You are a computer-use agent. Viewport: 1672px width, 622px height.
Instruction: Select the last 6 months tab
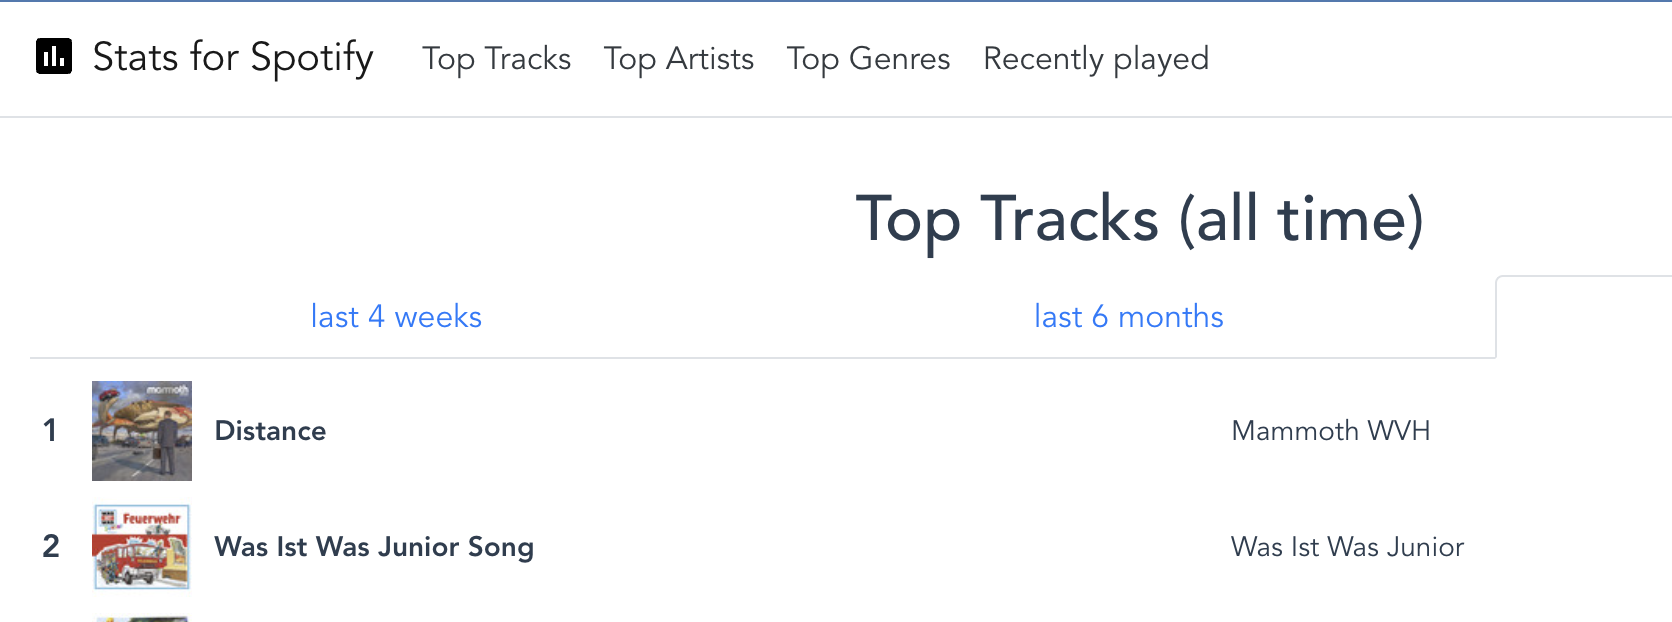coord(1128,317)
